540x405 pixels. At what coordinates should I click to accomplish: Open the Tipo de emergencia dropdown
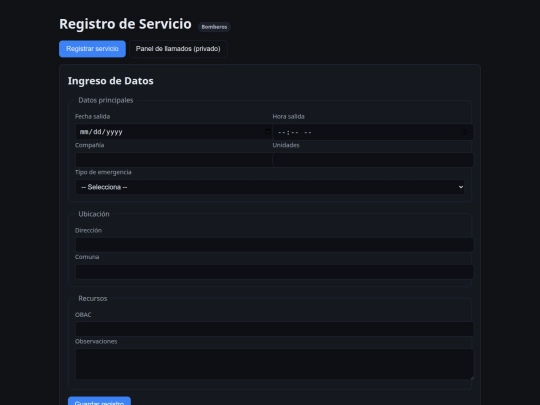tap(270, 187)
